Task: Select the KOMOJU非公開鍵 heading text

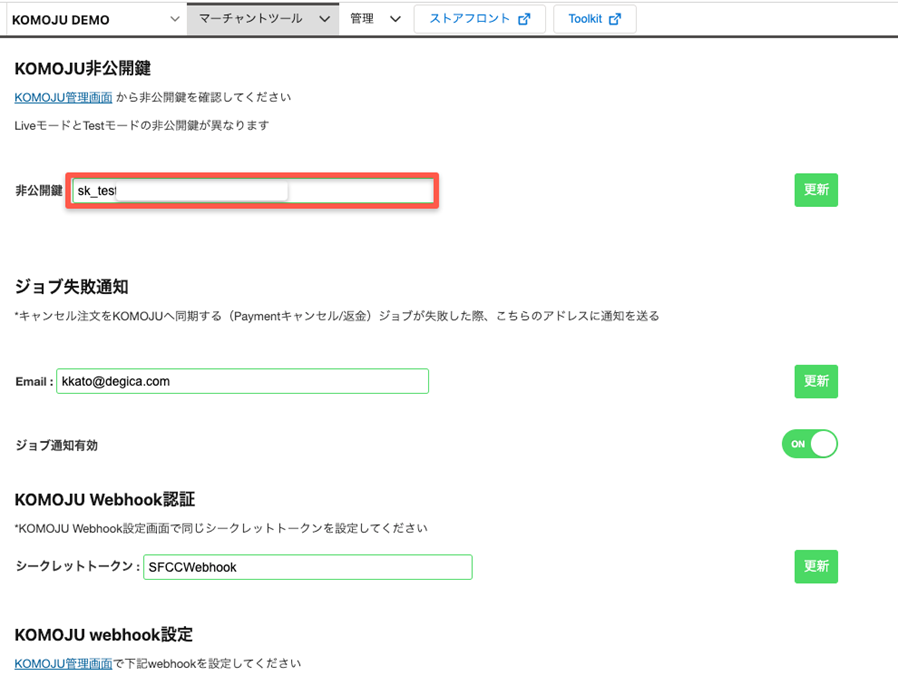Action: pos(82,68)
